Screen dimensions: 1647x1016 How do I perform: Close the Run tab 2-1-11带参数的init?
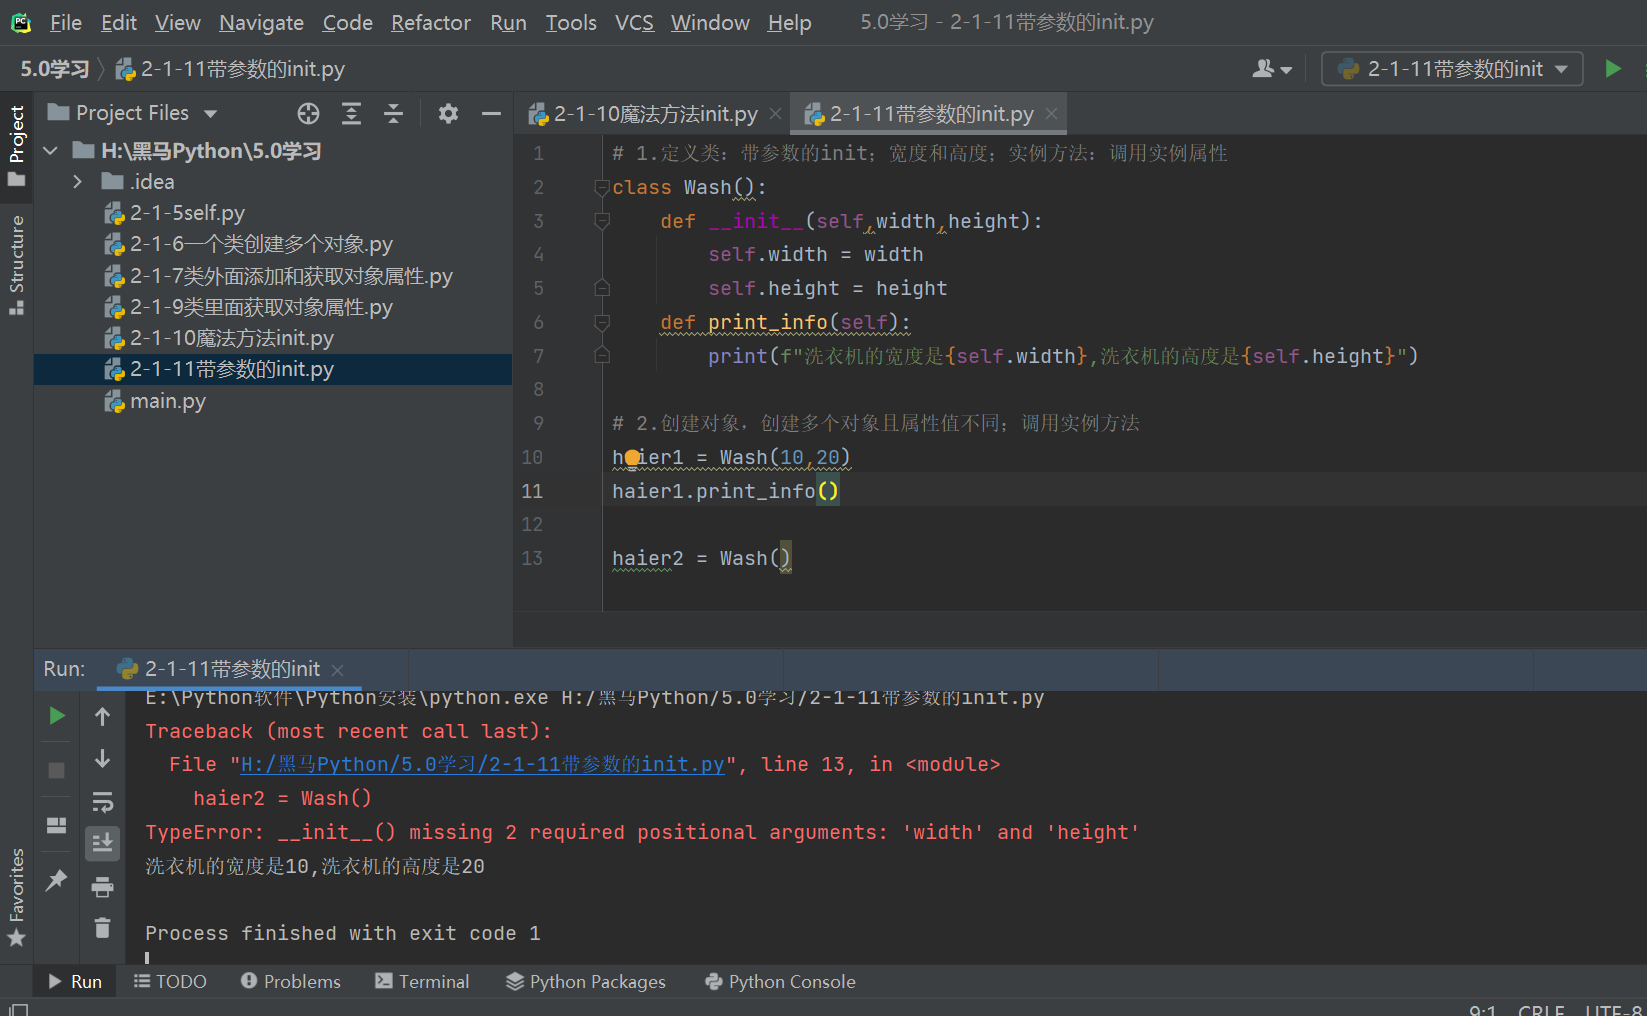click(337, 669)
